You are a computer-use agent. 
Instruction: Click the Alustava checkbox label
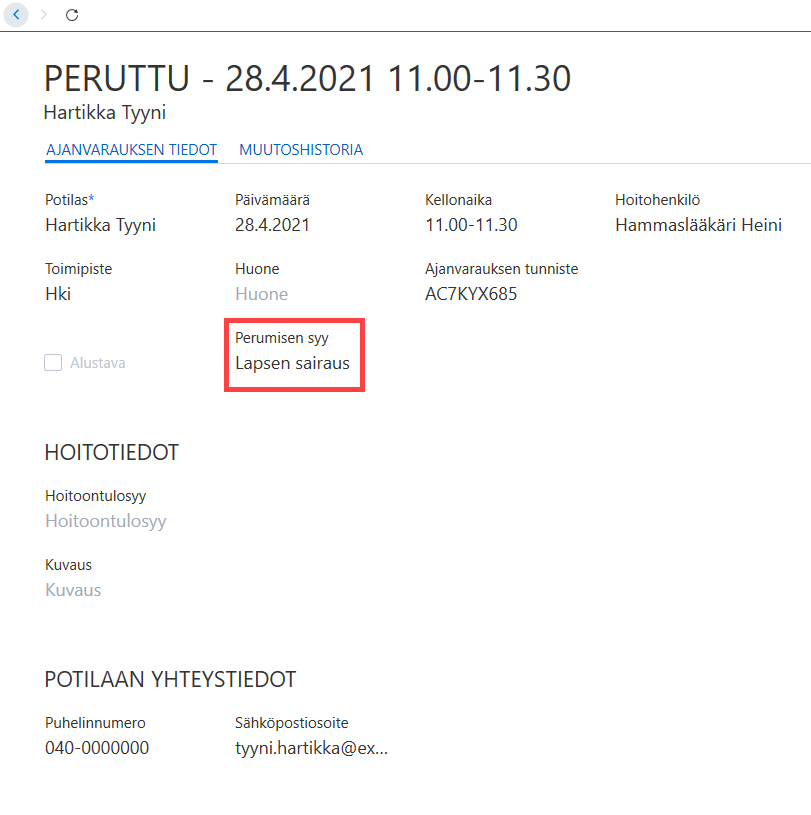pyautogui.click(x=98, y=363)
